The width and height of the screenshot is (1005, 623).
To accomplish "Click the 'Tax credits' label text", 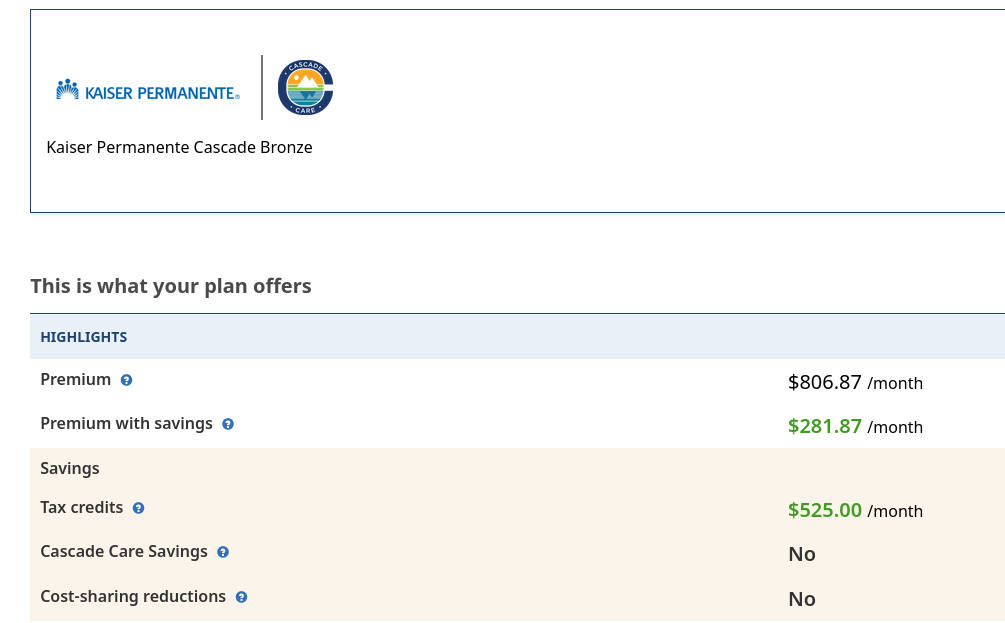I will tap(82, 508).
